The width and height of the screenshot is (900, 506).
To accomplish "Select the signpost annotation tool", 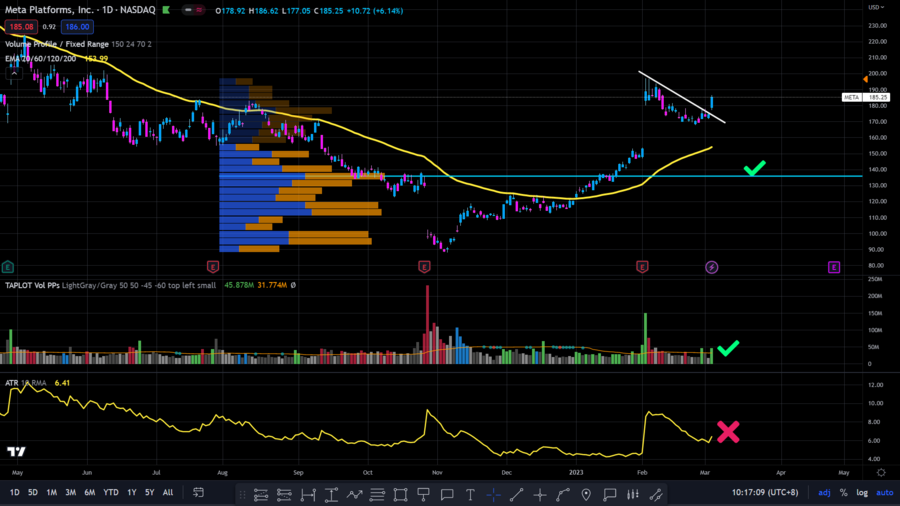I will 424,494.
